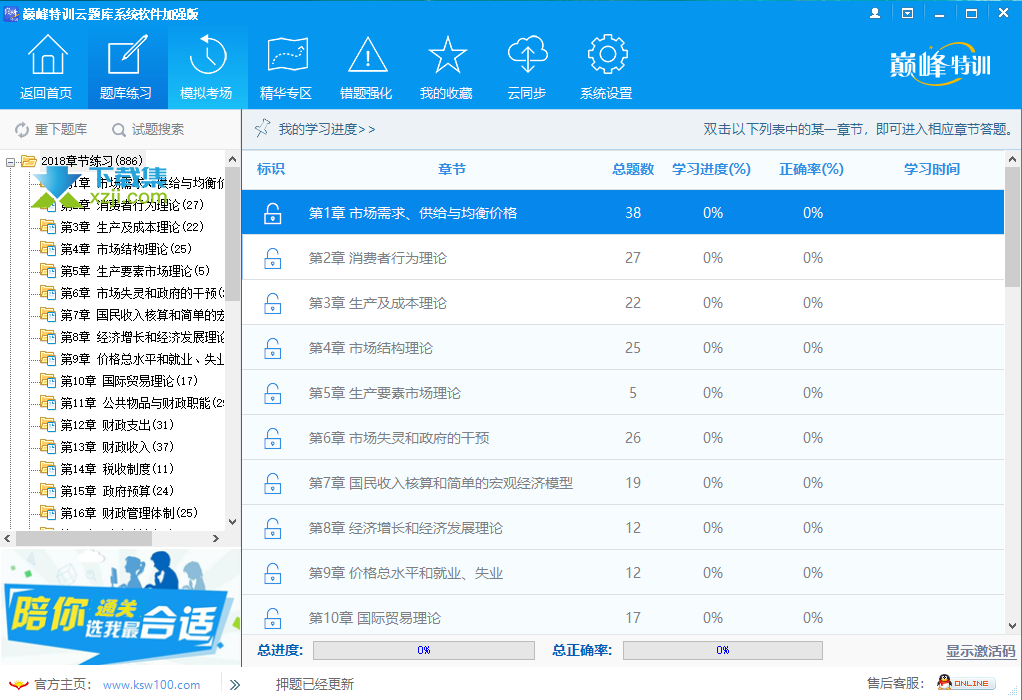This screenshot has height=700, width=1022.
Task: Click folder icon of 第8章 经济增长 tree item
Action: click(x=48, y=336)
